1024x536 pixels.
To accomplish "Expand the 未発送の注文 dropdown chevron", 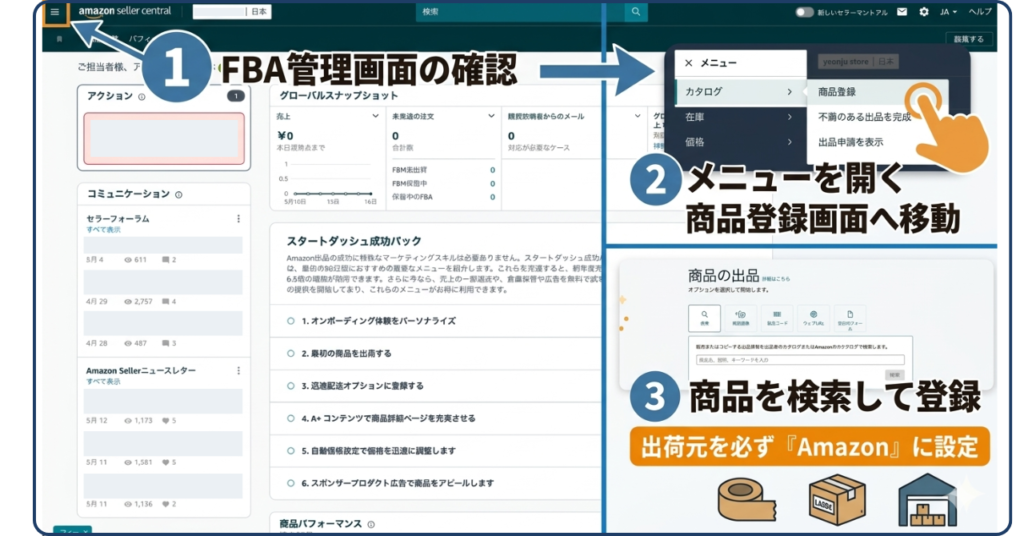I will [491, 116].
